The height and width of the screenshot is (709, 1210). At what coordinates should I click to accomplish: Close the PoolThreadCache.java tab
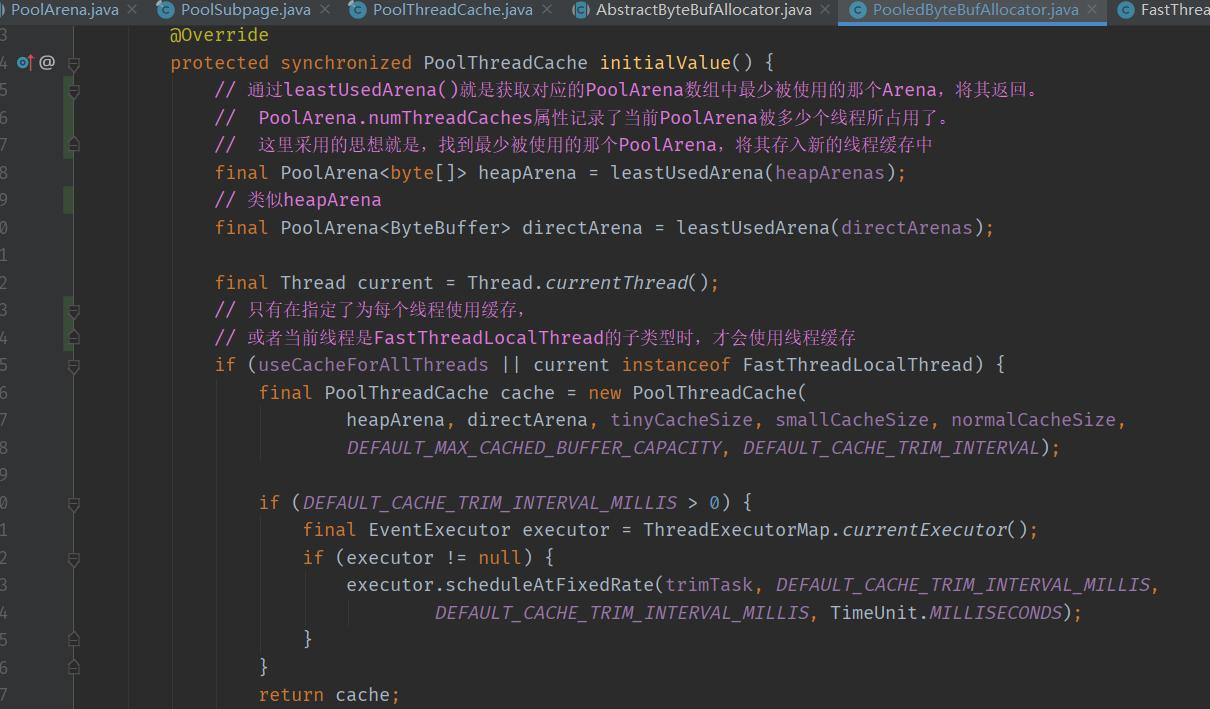point(546,10)
